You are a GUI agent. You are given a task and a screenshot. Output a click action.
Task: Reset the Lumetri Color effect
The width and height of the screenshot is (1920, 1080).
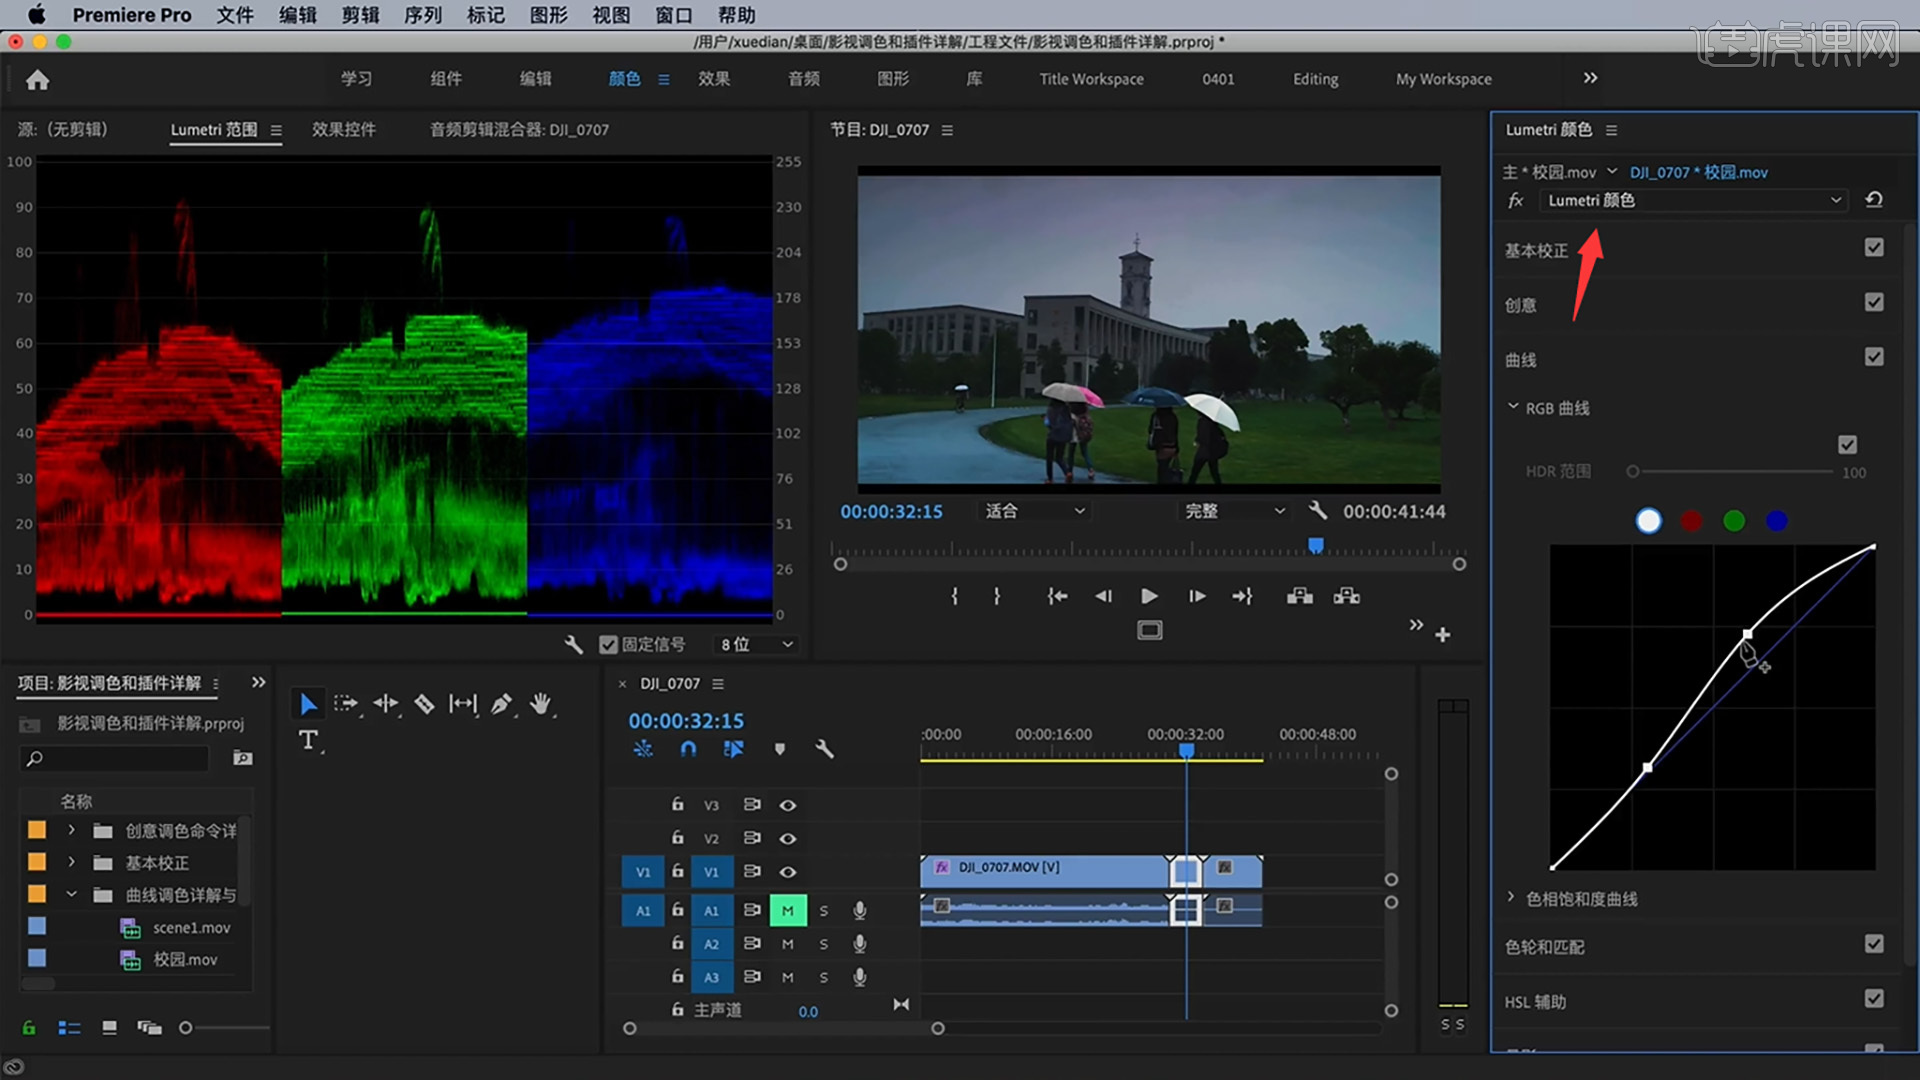[1874, 200]
